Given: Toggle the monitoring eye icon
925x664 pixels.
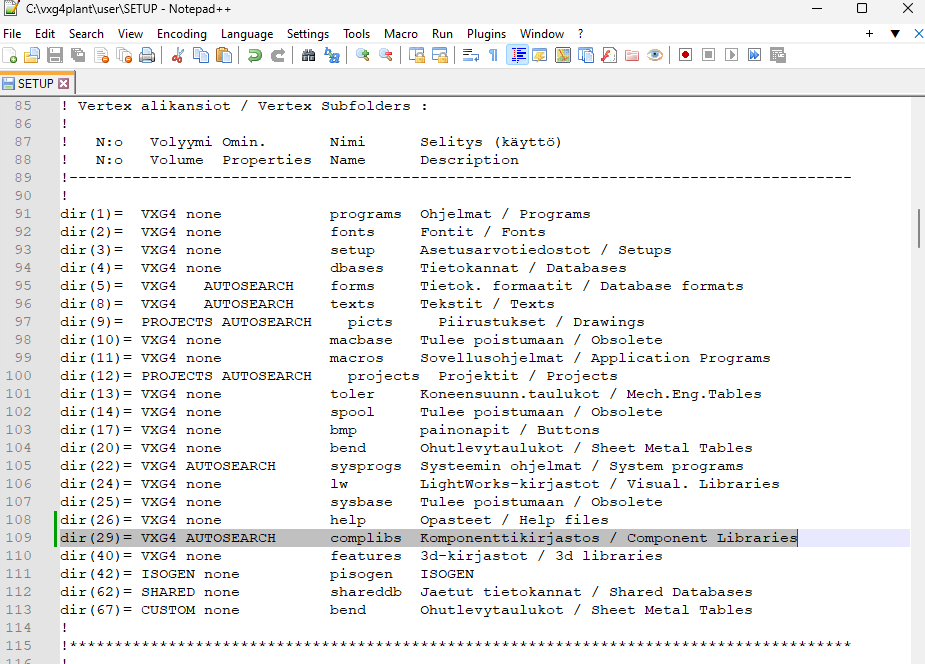Looking at the screenshot, I should (x=655, y=55).
